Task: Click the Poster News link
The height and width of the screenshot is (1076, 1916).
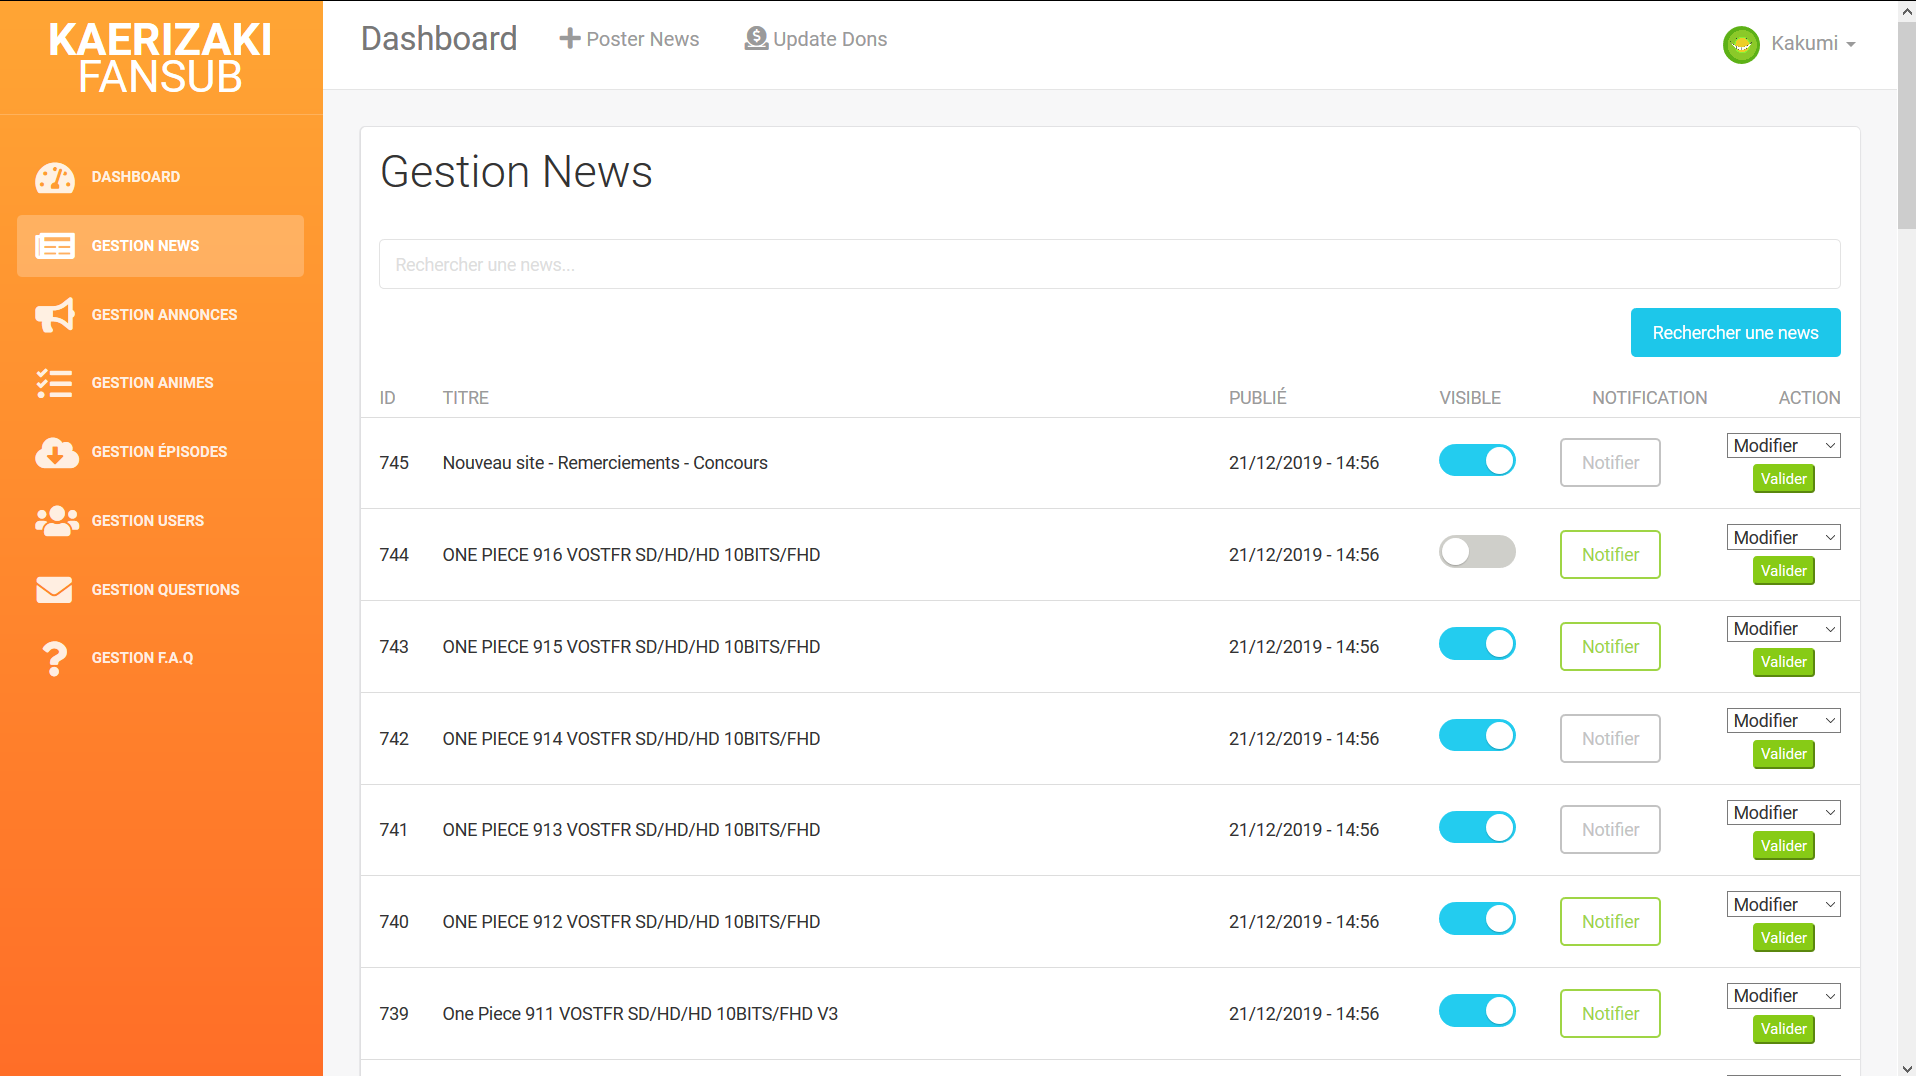Action: pyautogui.click(x=629, y=39)
